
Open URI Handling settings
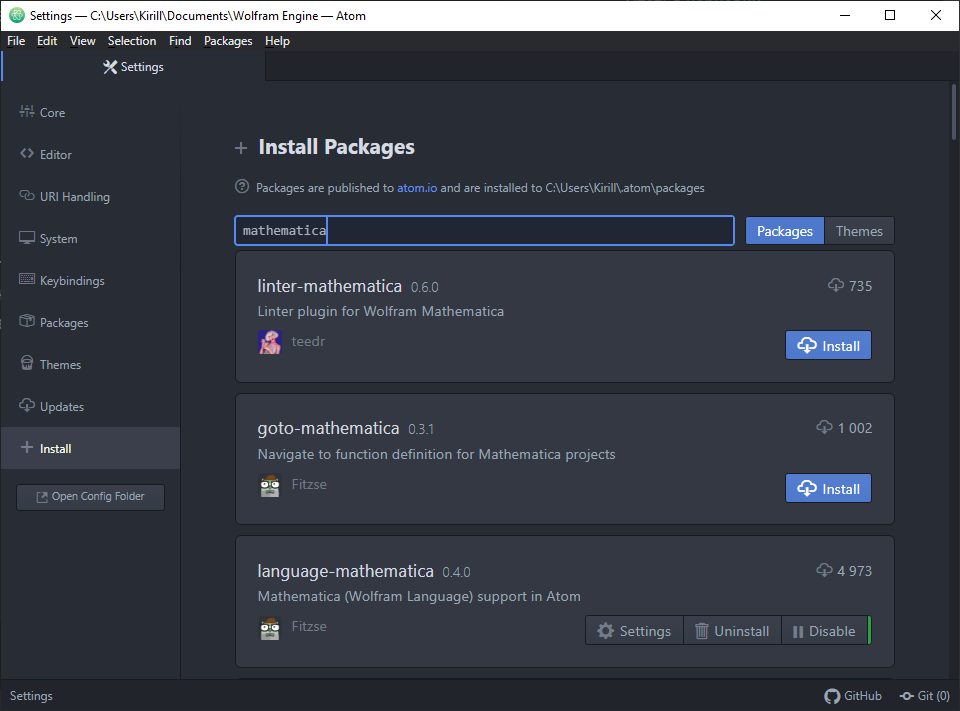pos(91,197)
